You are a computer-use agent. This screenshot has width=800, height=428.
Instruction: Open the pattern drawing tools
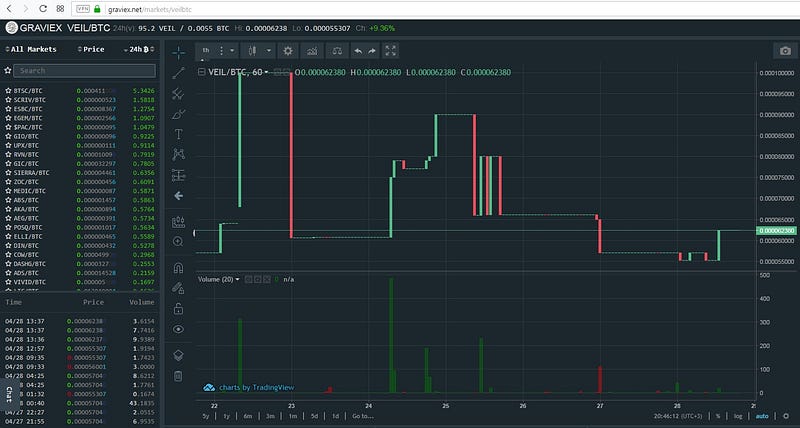tap(179, 154)
